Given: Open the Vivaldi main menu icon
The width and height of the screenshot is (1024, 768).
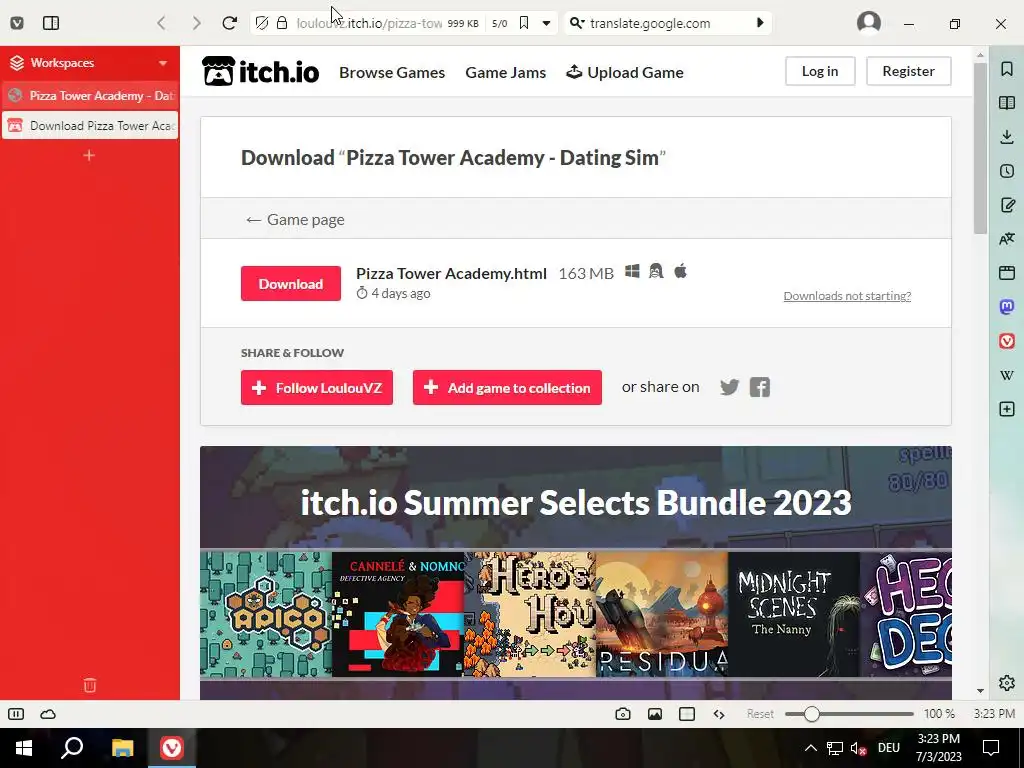Looking at the screenshot, I should point(17,24).
